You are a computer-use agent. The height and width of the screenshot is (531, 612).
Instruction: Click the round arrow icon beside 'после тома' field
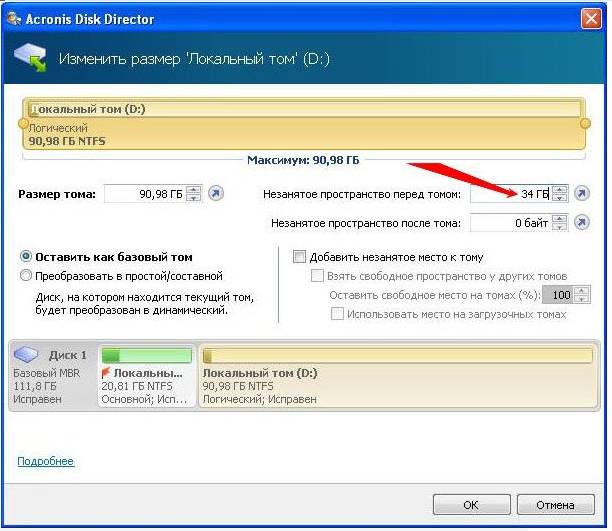click(581, 223)
